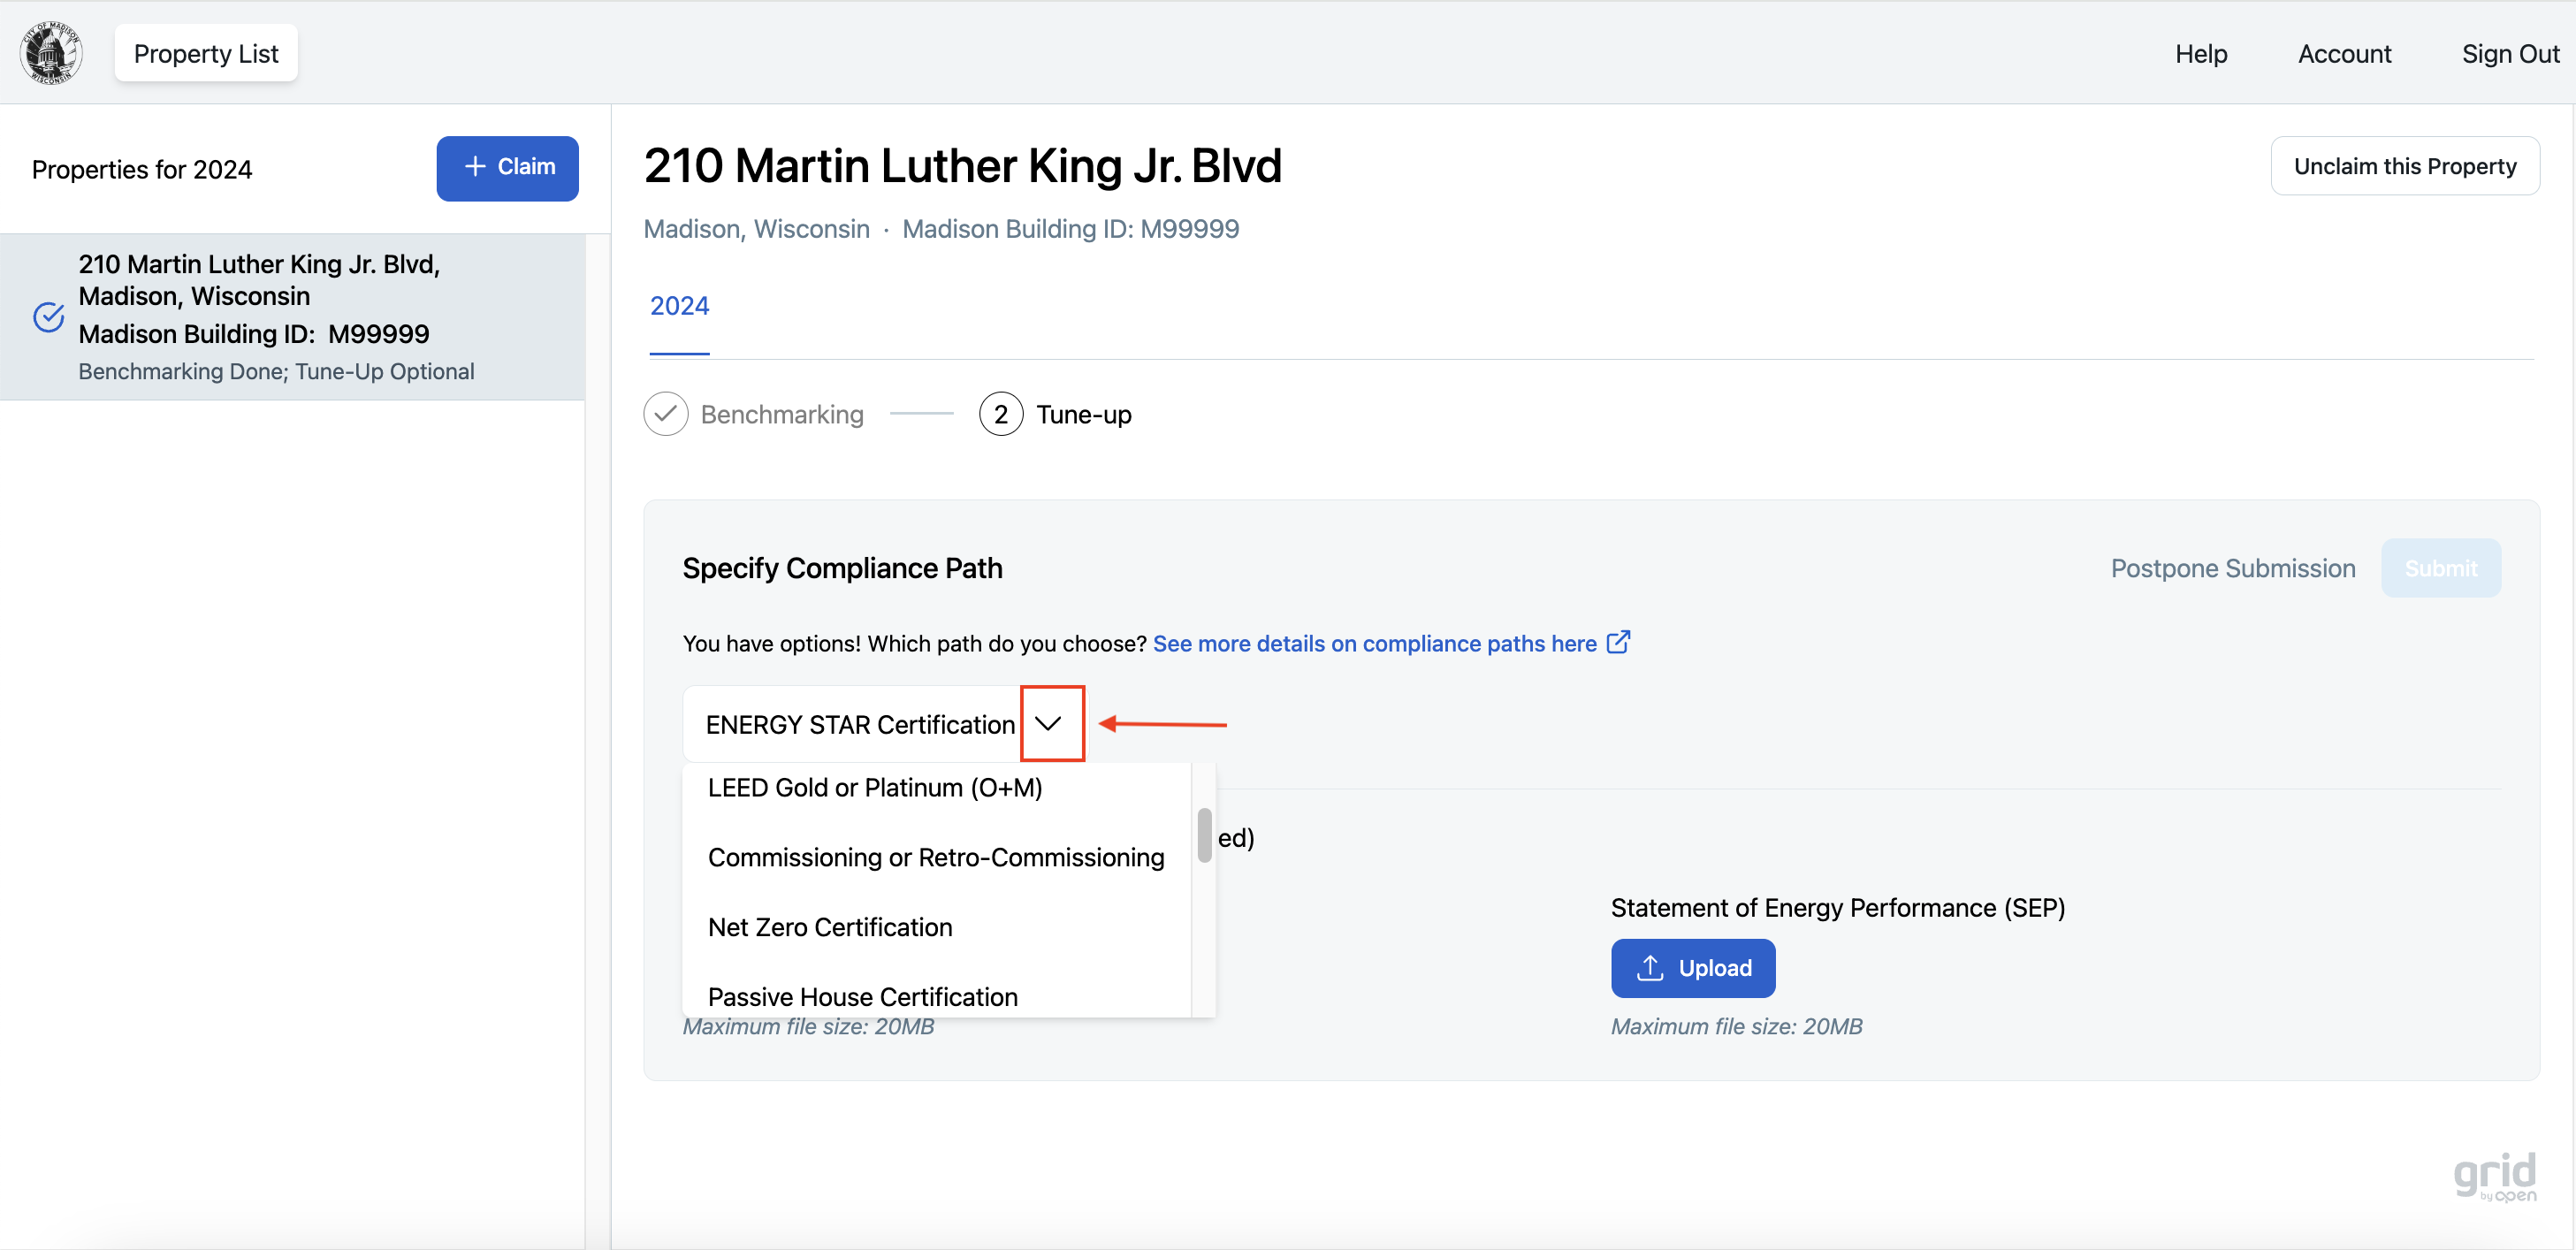The width and height of the screenshot is (2576, 1250).
Task: Expand the compliance path dropdown chevron
Action: point(1048,723)
